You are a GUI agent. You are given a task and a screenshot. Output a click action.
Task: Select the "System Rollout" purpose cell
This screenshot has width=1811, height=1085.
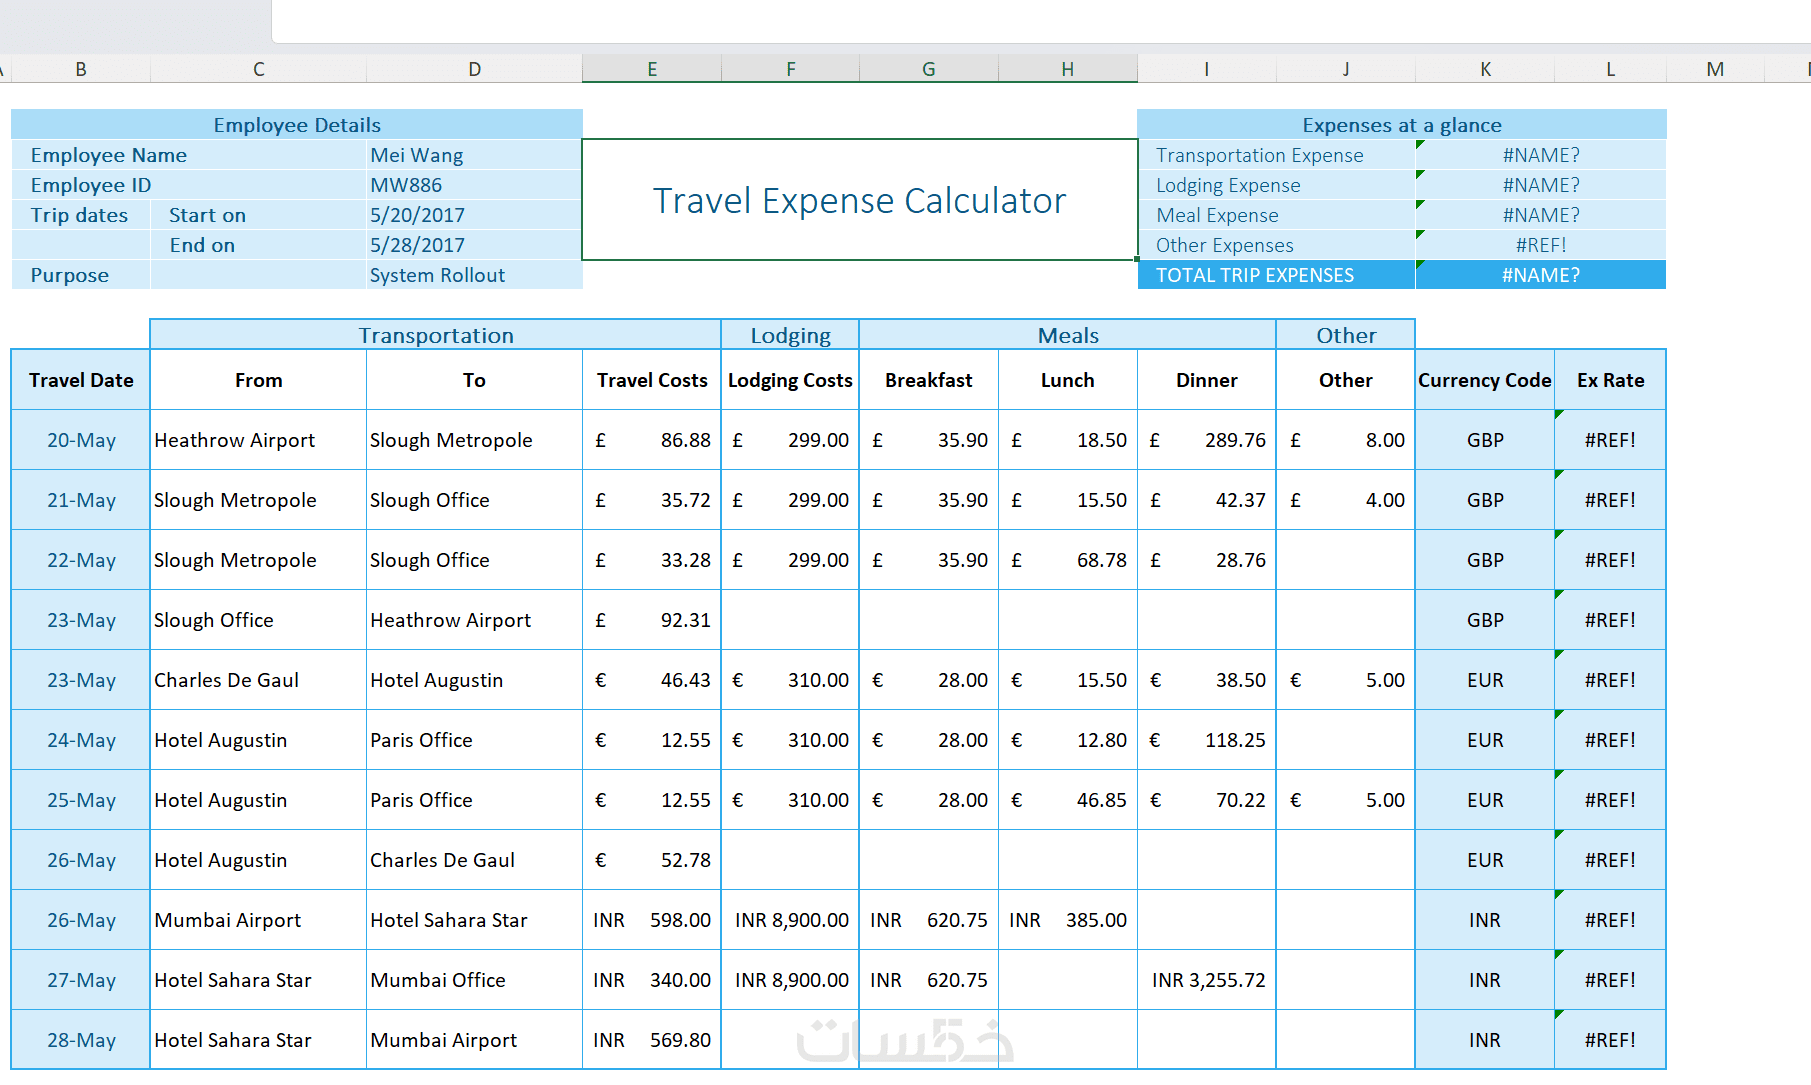475,275
